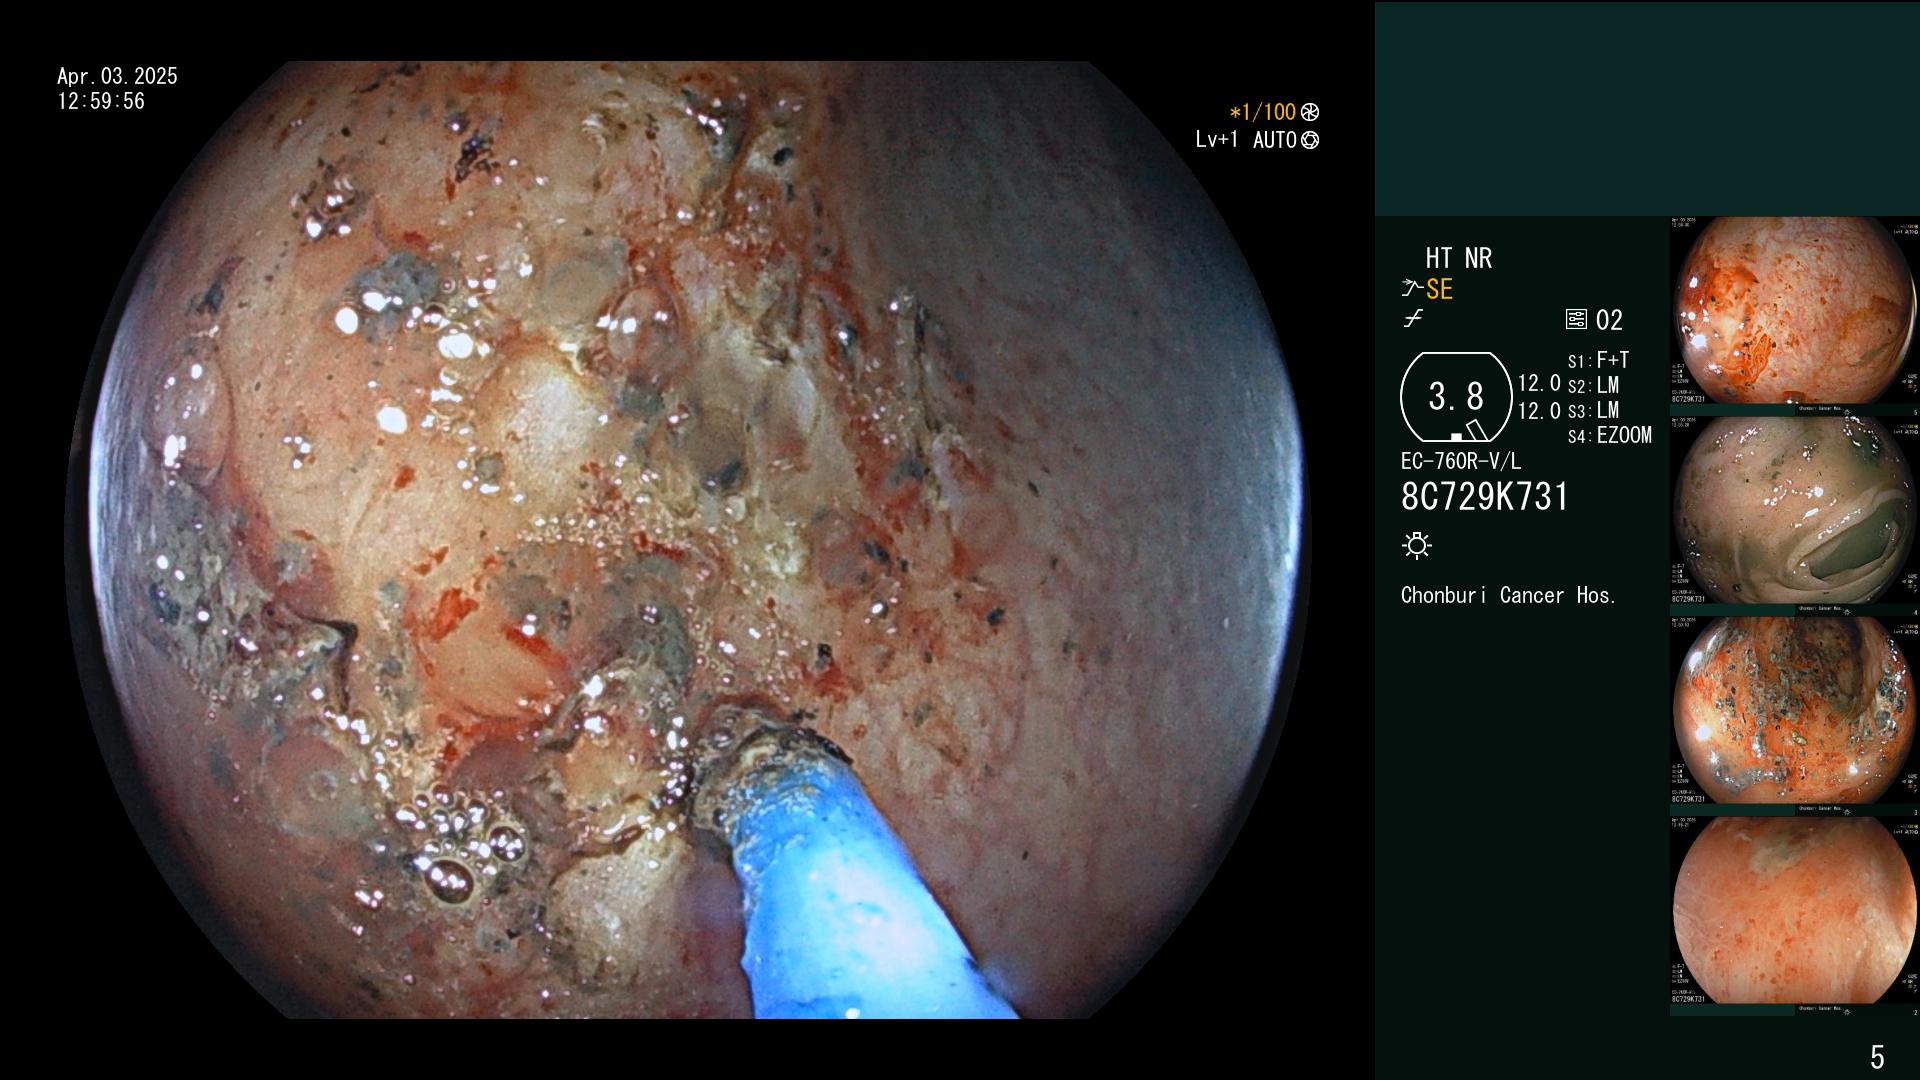The height and width of the screenshot is (1080, 1920).
Task: Click the scope model EC-760R-V/L
Action: [1461, 461]
